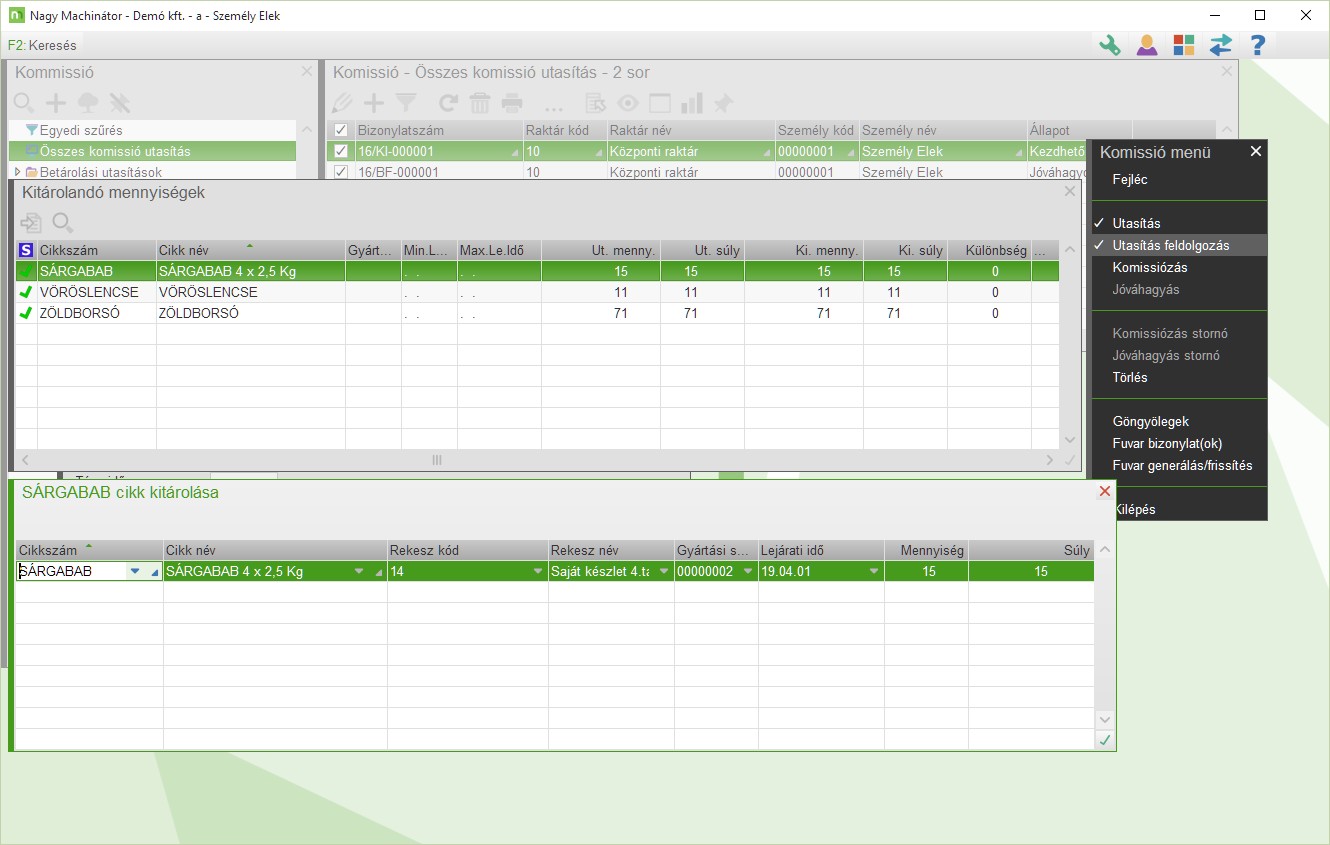Viewport: 1330px width, 845px height.
Task: Choose Törlés from the Komissió menu
Action: [x=1130, y=377]
